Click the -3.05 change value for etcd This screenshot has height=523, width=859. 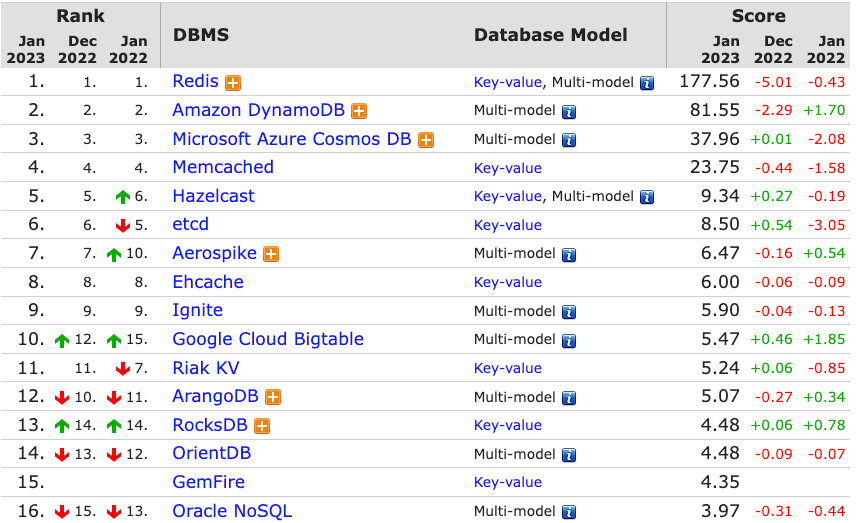827,225
